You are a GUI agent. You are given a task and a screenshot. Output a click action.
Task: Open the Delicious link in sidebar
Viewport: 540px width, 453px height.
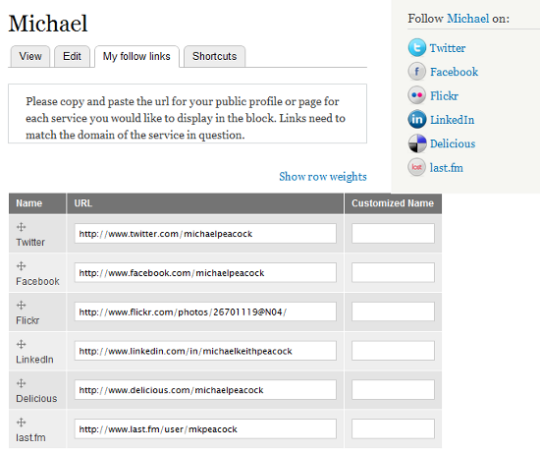click(453, 144)
